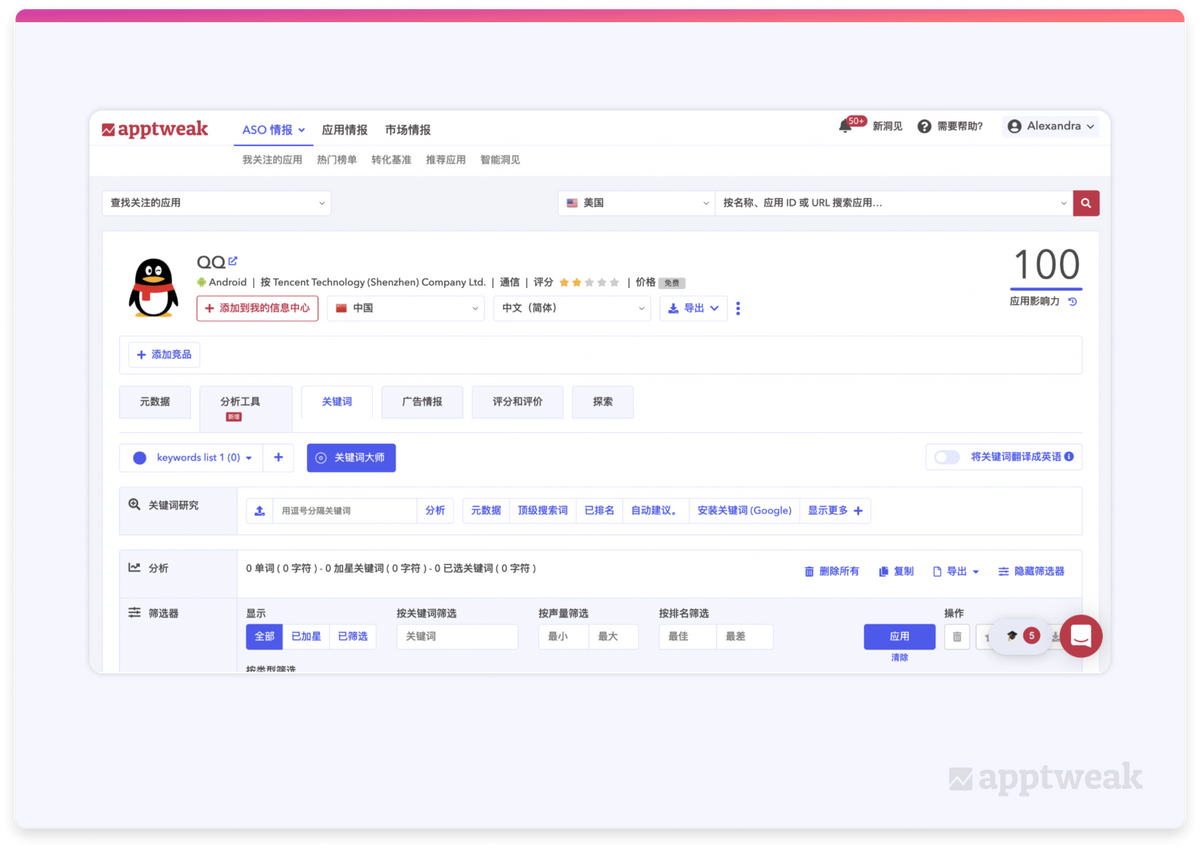Viewport: 1200px width, 850px height.
Task: Expand the 查找关注的应用 dropdown
Action: tap(217, 203)
